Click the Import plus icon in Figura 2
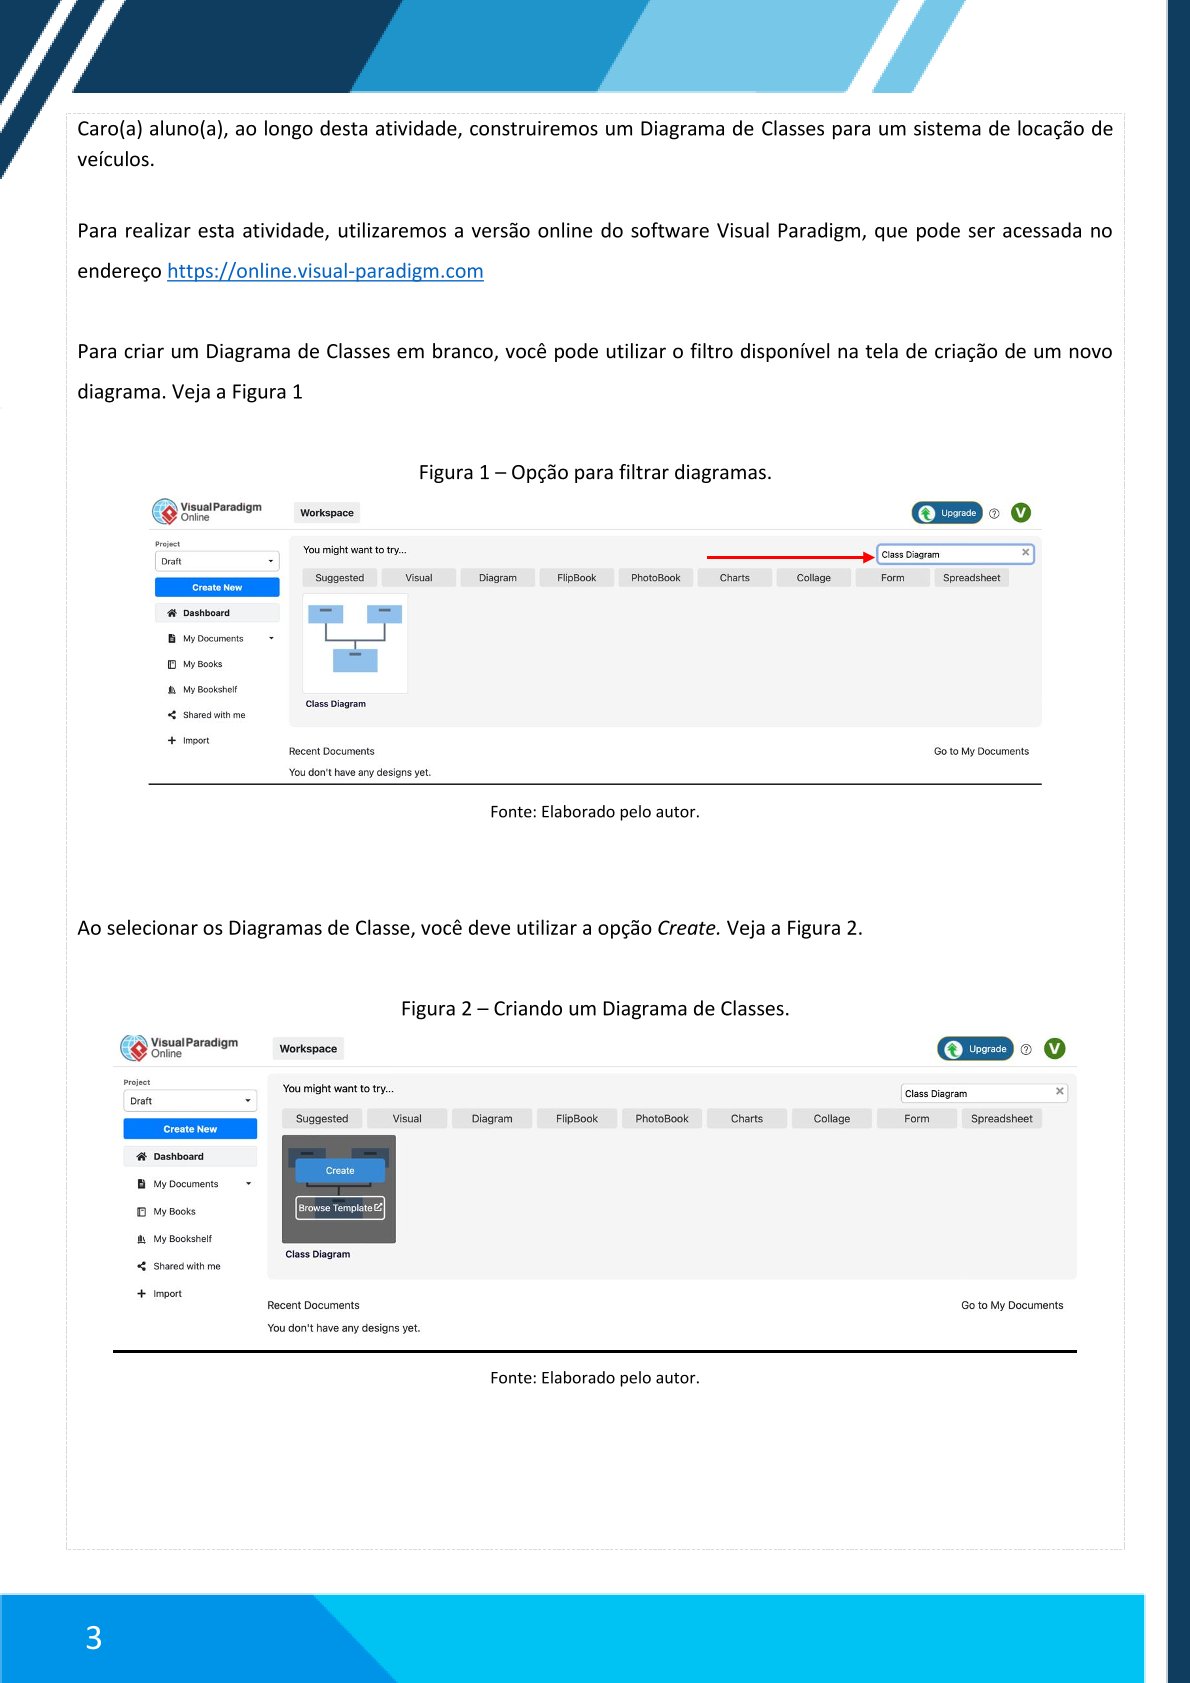Image resolution: width=1190 pixels, height=1683 pixels. coord(141,1294)
